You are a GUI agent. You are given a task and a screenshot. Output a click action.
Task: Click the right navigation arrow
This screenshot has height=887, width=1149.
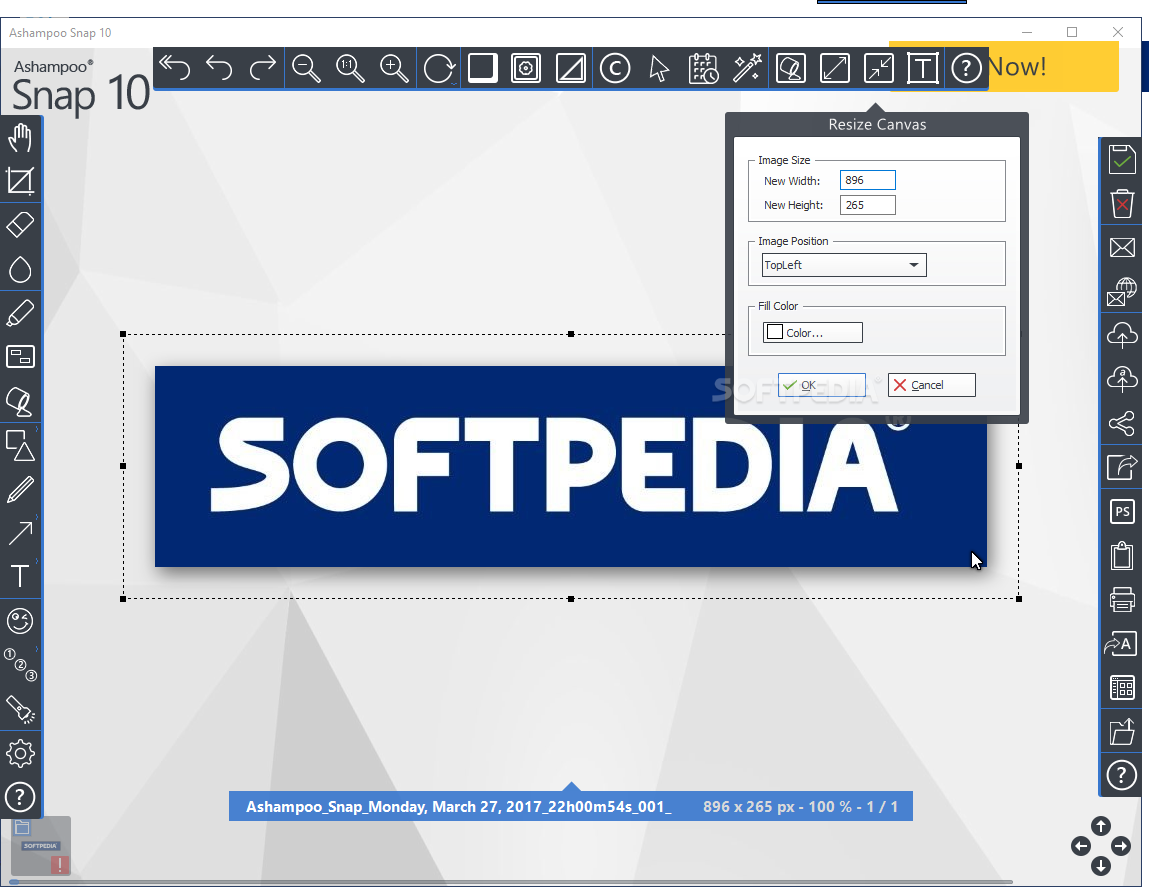click(x=1120, y=847)
